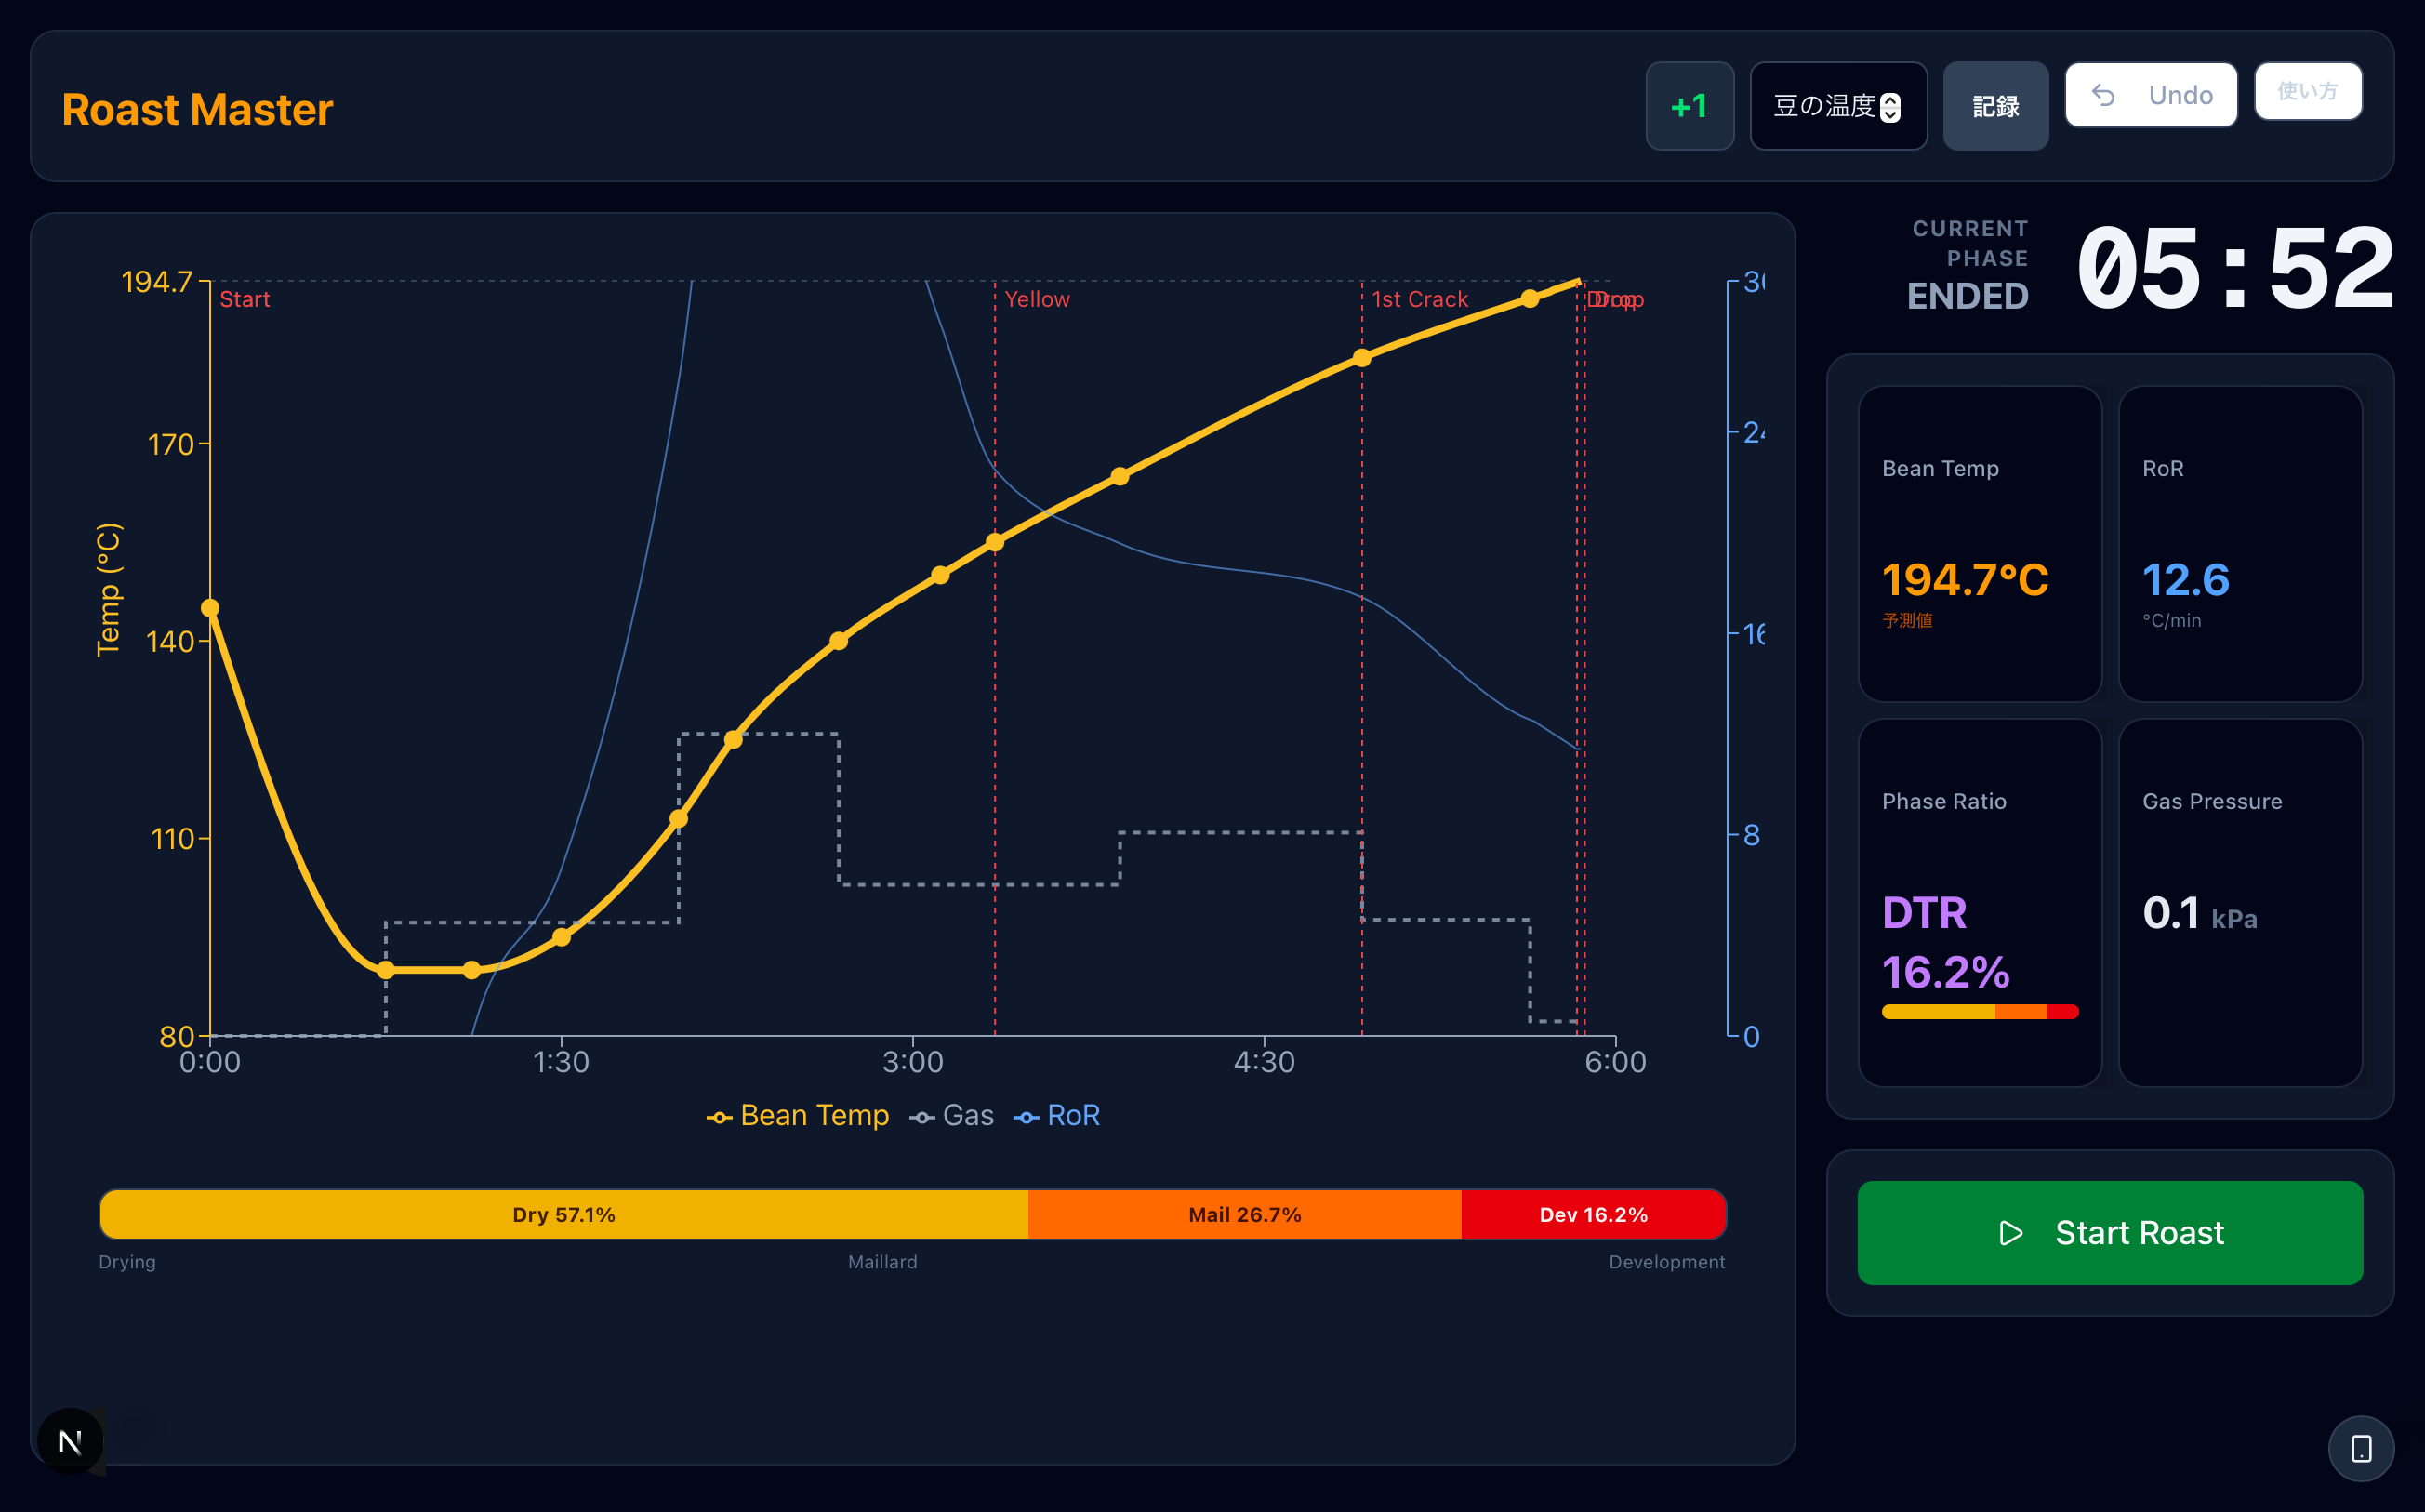This screenshot has height=1512, width=2425.
Task: Click the undo arrow icon
Action: 2103,95
